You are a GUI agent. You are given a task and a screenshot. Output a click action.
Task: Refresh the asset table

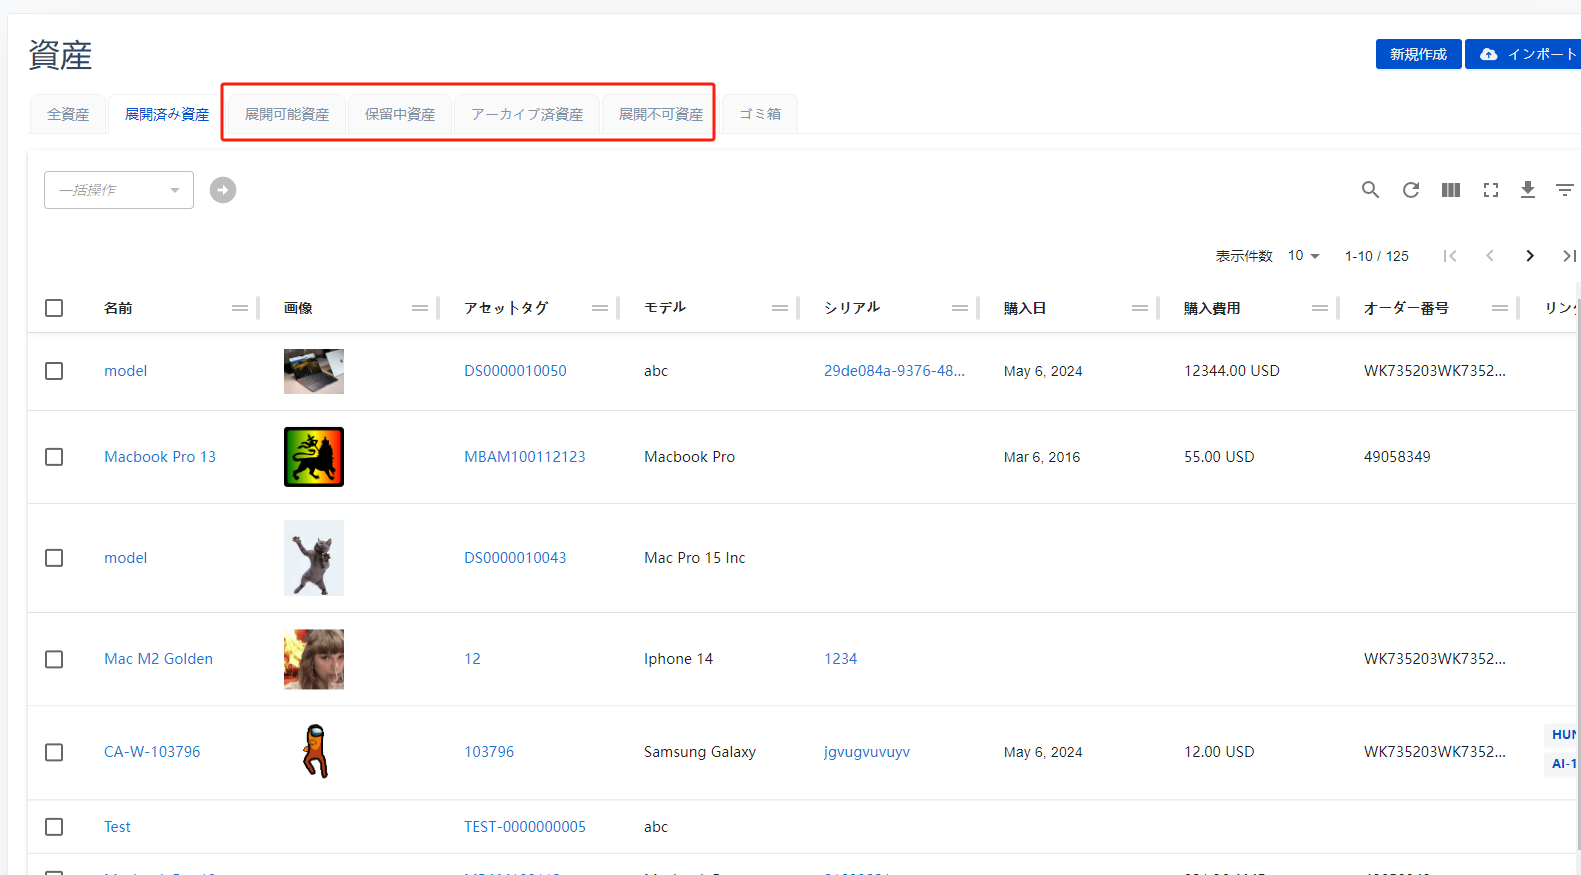point(1410,190)
